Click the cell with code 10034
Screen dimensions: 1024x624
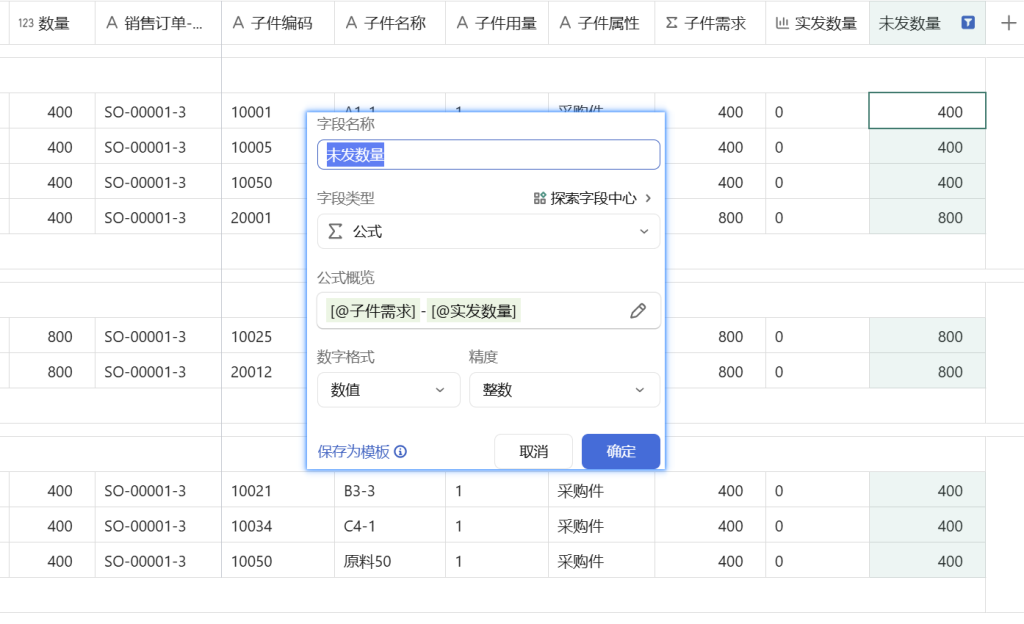click(x=278, y=525)
